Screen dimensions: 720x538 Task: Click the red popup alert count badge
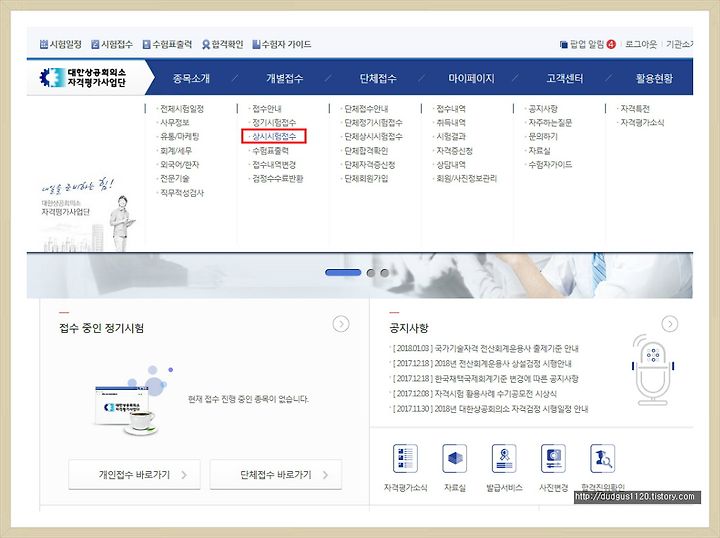[x=611, y=44]
